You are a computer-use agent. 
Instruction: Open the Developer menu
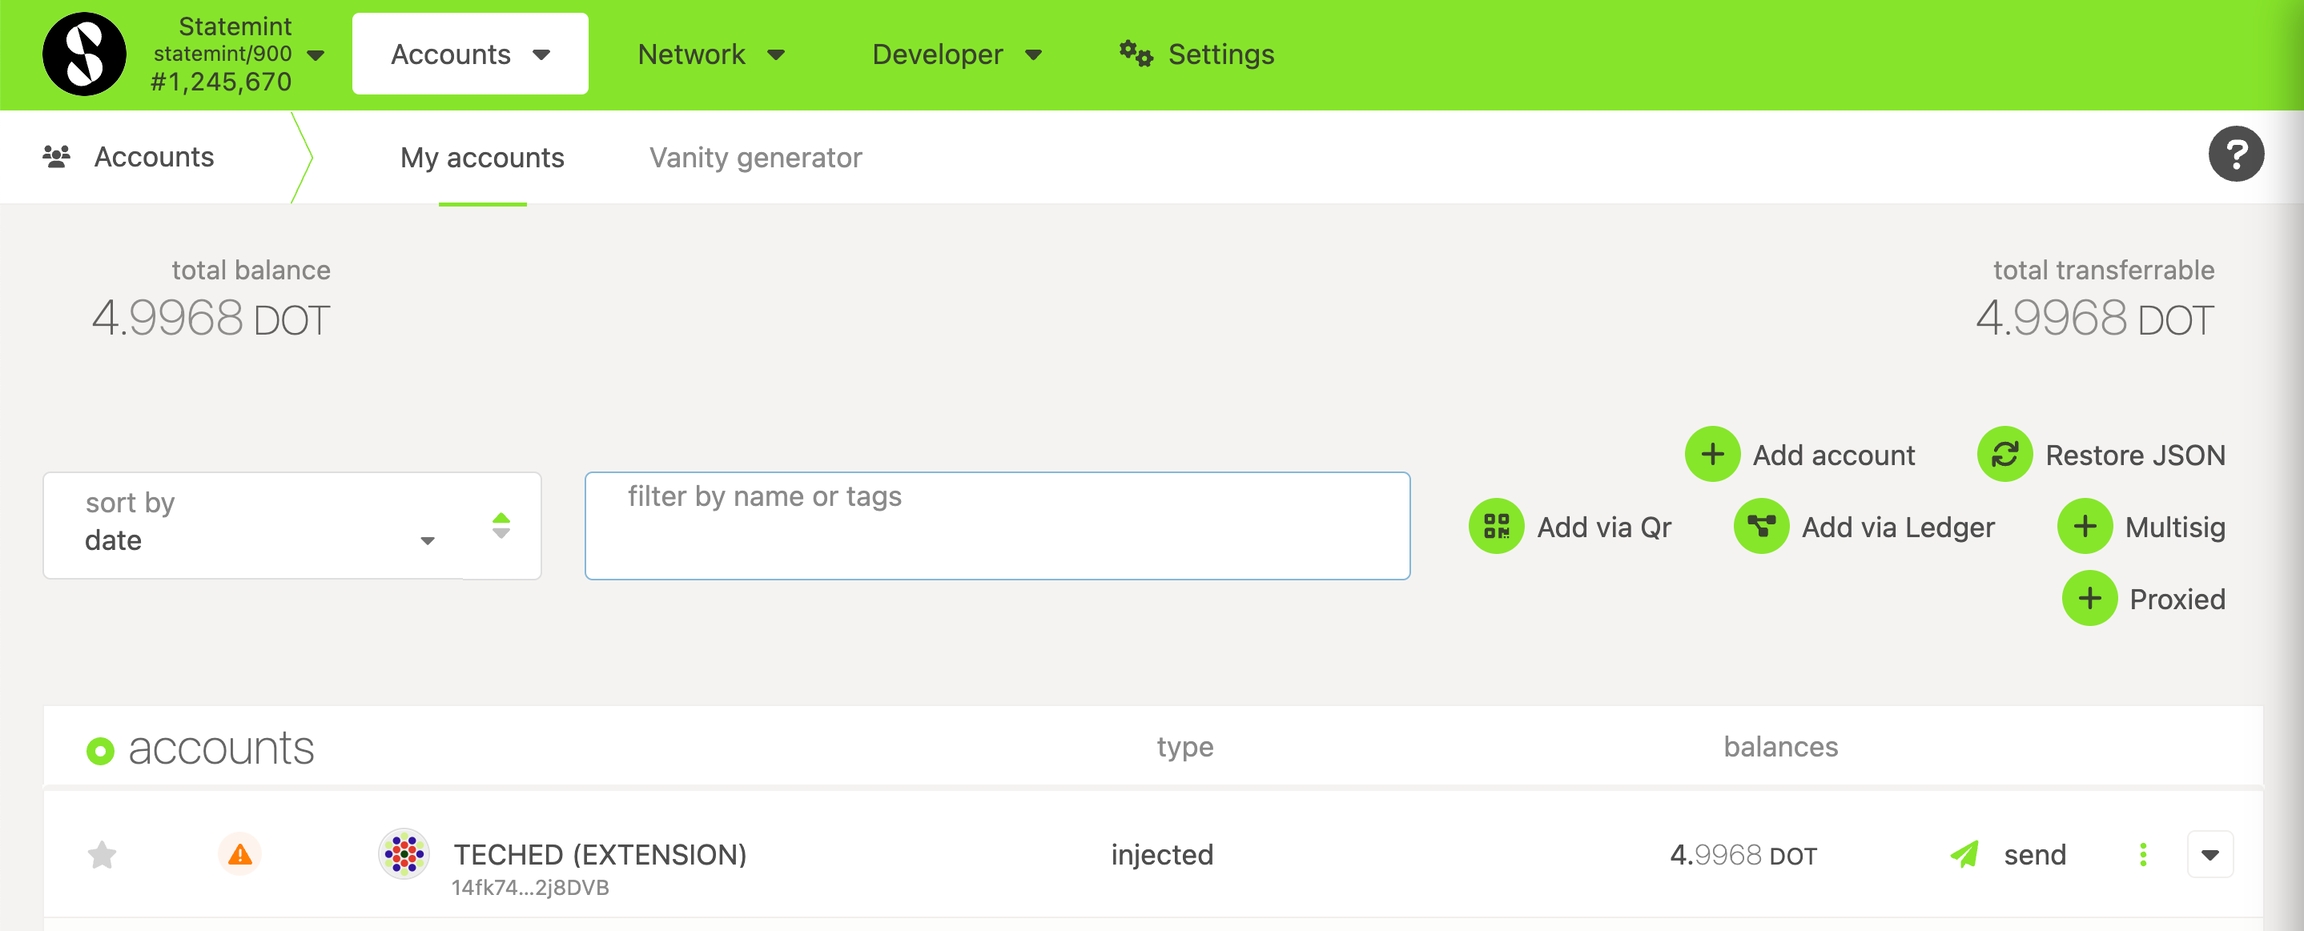(x=956, y=54)
